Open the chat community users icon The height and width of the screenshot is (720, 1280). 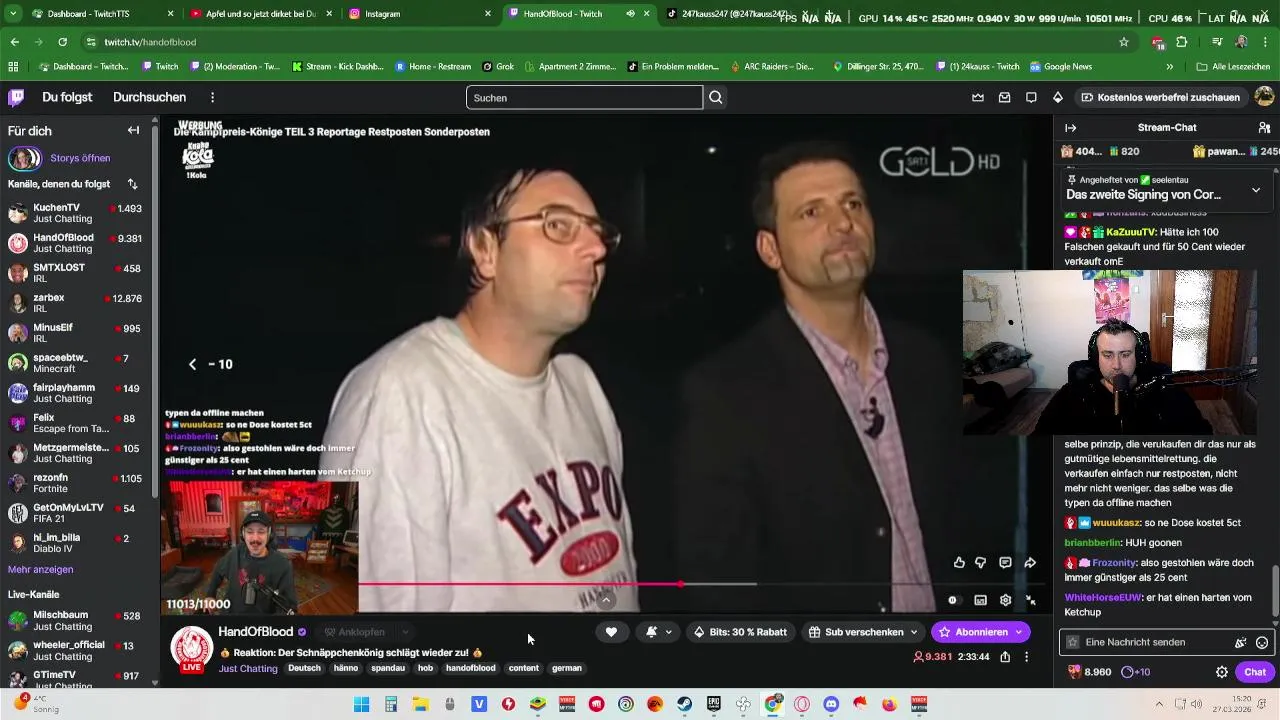pyautogui.click(x=1264, y=128)
